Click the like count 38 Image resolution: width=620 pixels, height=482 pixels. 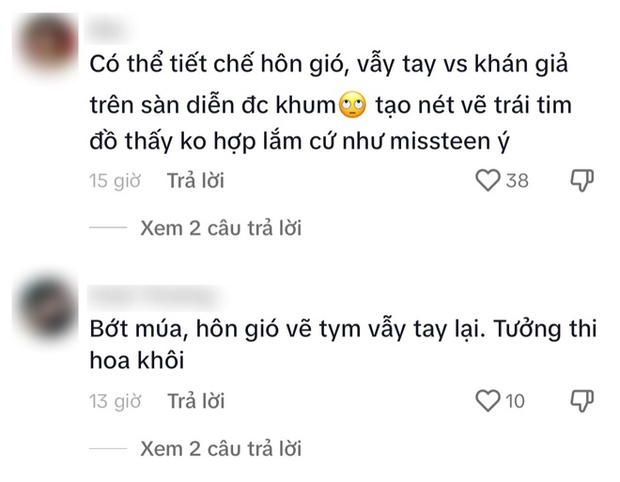[x=516, y=181]
